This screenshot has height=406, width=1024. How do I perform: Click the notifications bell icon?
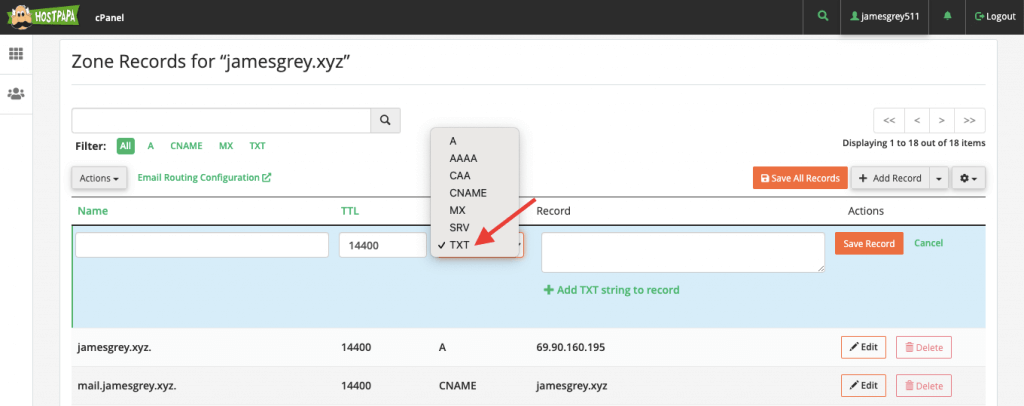[948, 17]
